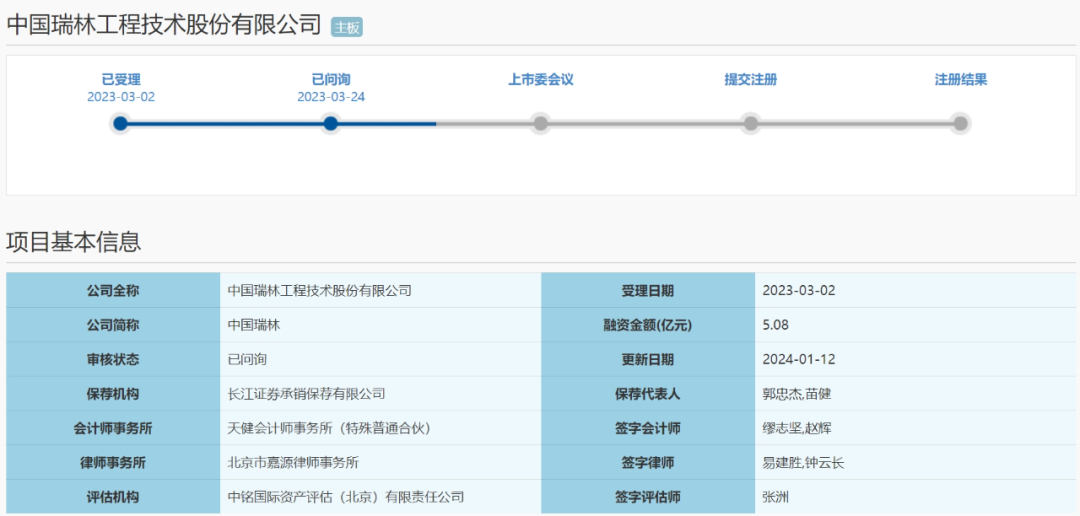Click the 已受理 stage label
Viewport: 1080px width, 516px height.
[121, 80]
